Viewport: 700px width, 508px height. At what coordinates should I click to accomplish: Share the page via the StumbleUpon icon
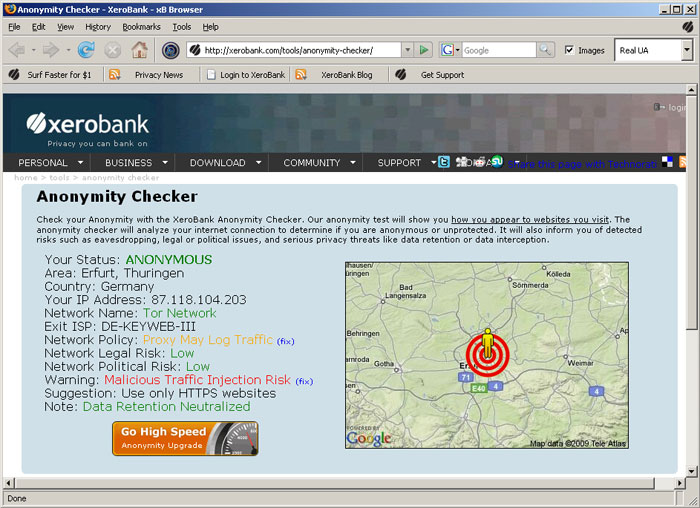point(496,161)
